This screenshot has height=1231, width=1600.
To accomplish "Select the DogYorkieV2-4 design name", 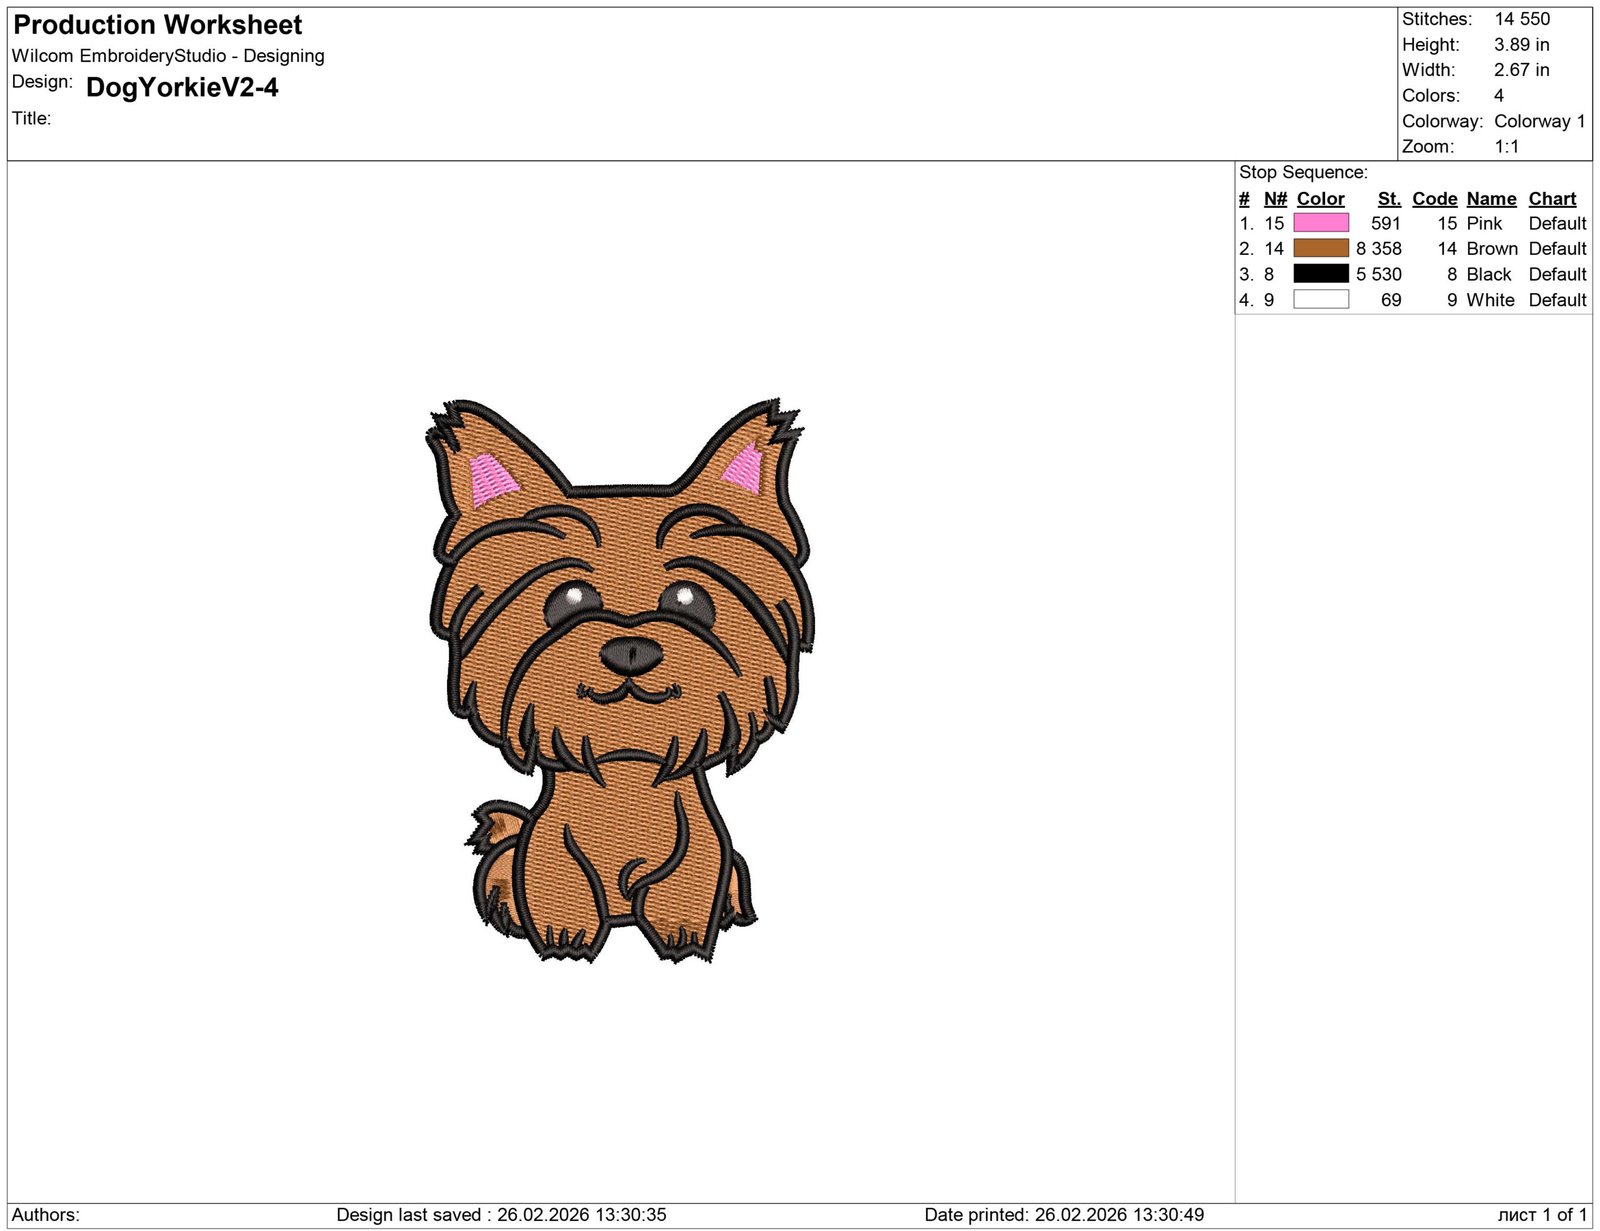I will click(182, 88).
